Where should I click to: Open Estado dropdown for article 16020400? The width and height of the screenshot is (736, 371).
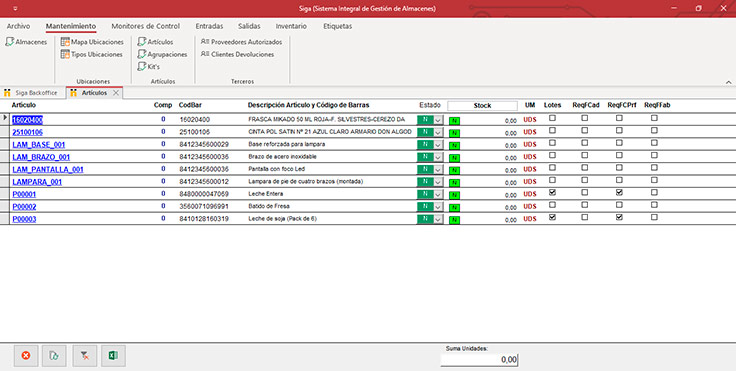point(438,120)
